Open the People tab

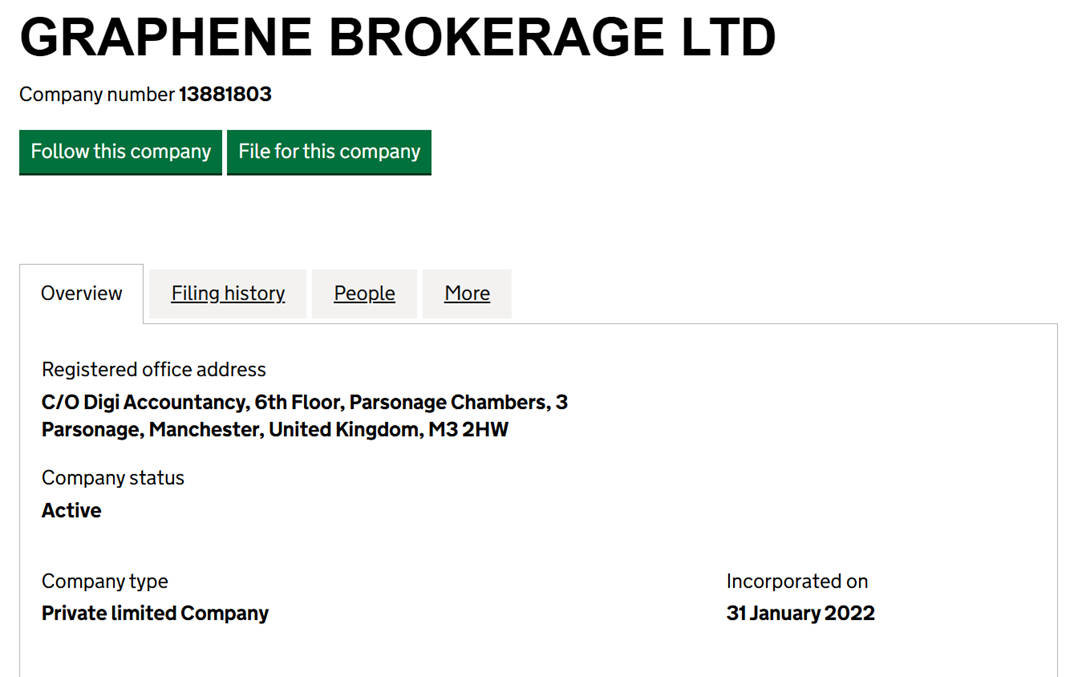(364, 293)
